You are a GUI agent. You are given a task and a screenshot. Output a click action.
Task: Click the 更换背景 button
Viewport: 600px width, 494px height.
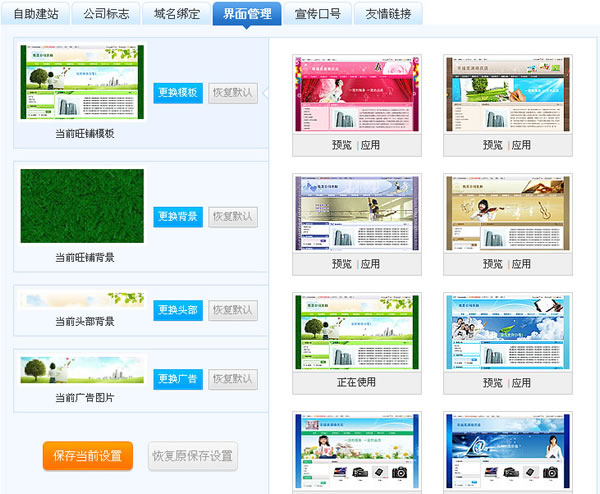click(178, 216)
